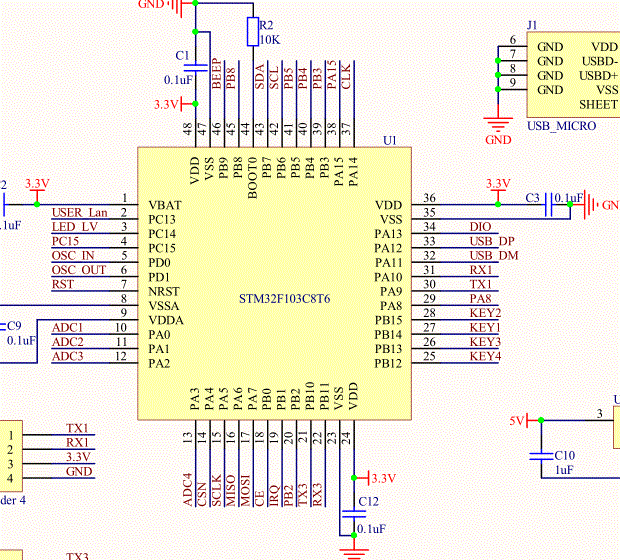
Task: Click the USB_DM net label
Action: point(494,256)
